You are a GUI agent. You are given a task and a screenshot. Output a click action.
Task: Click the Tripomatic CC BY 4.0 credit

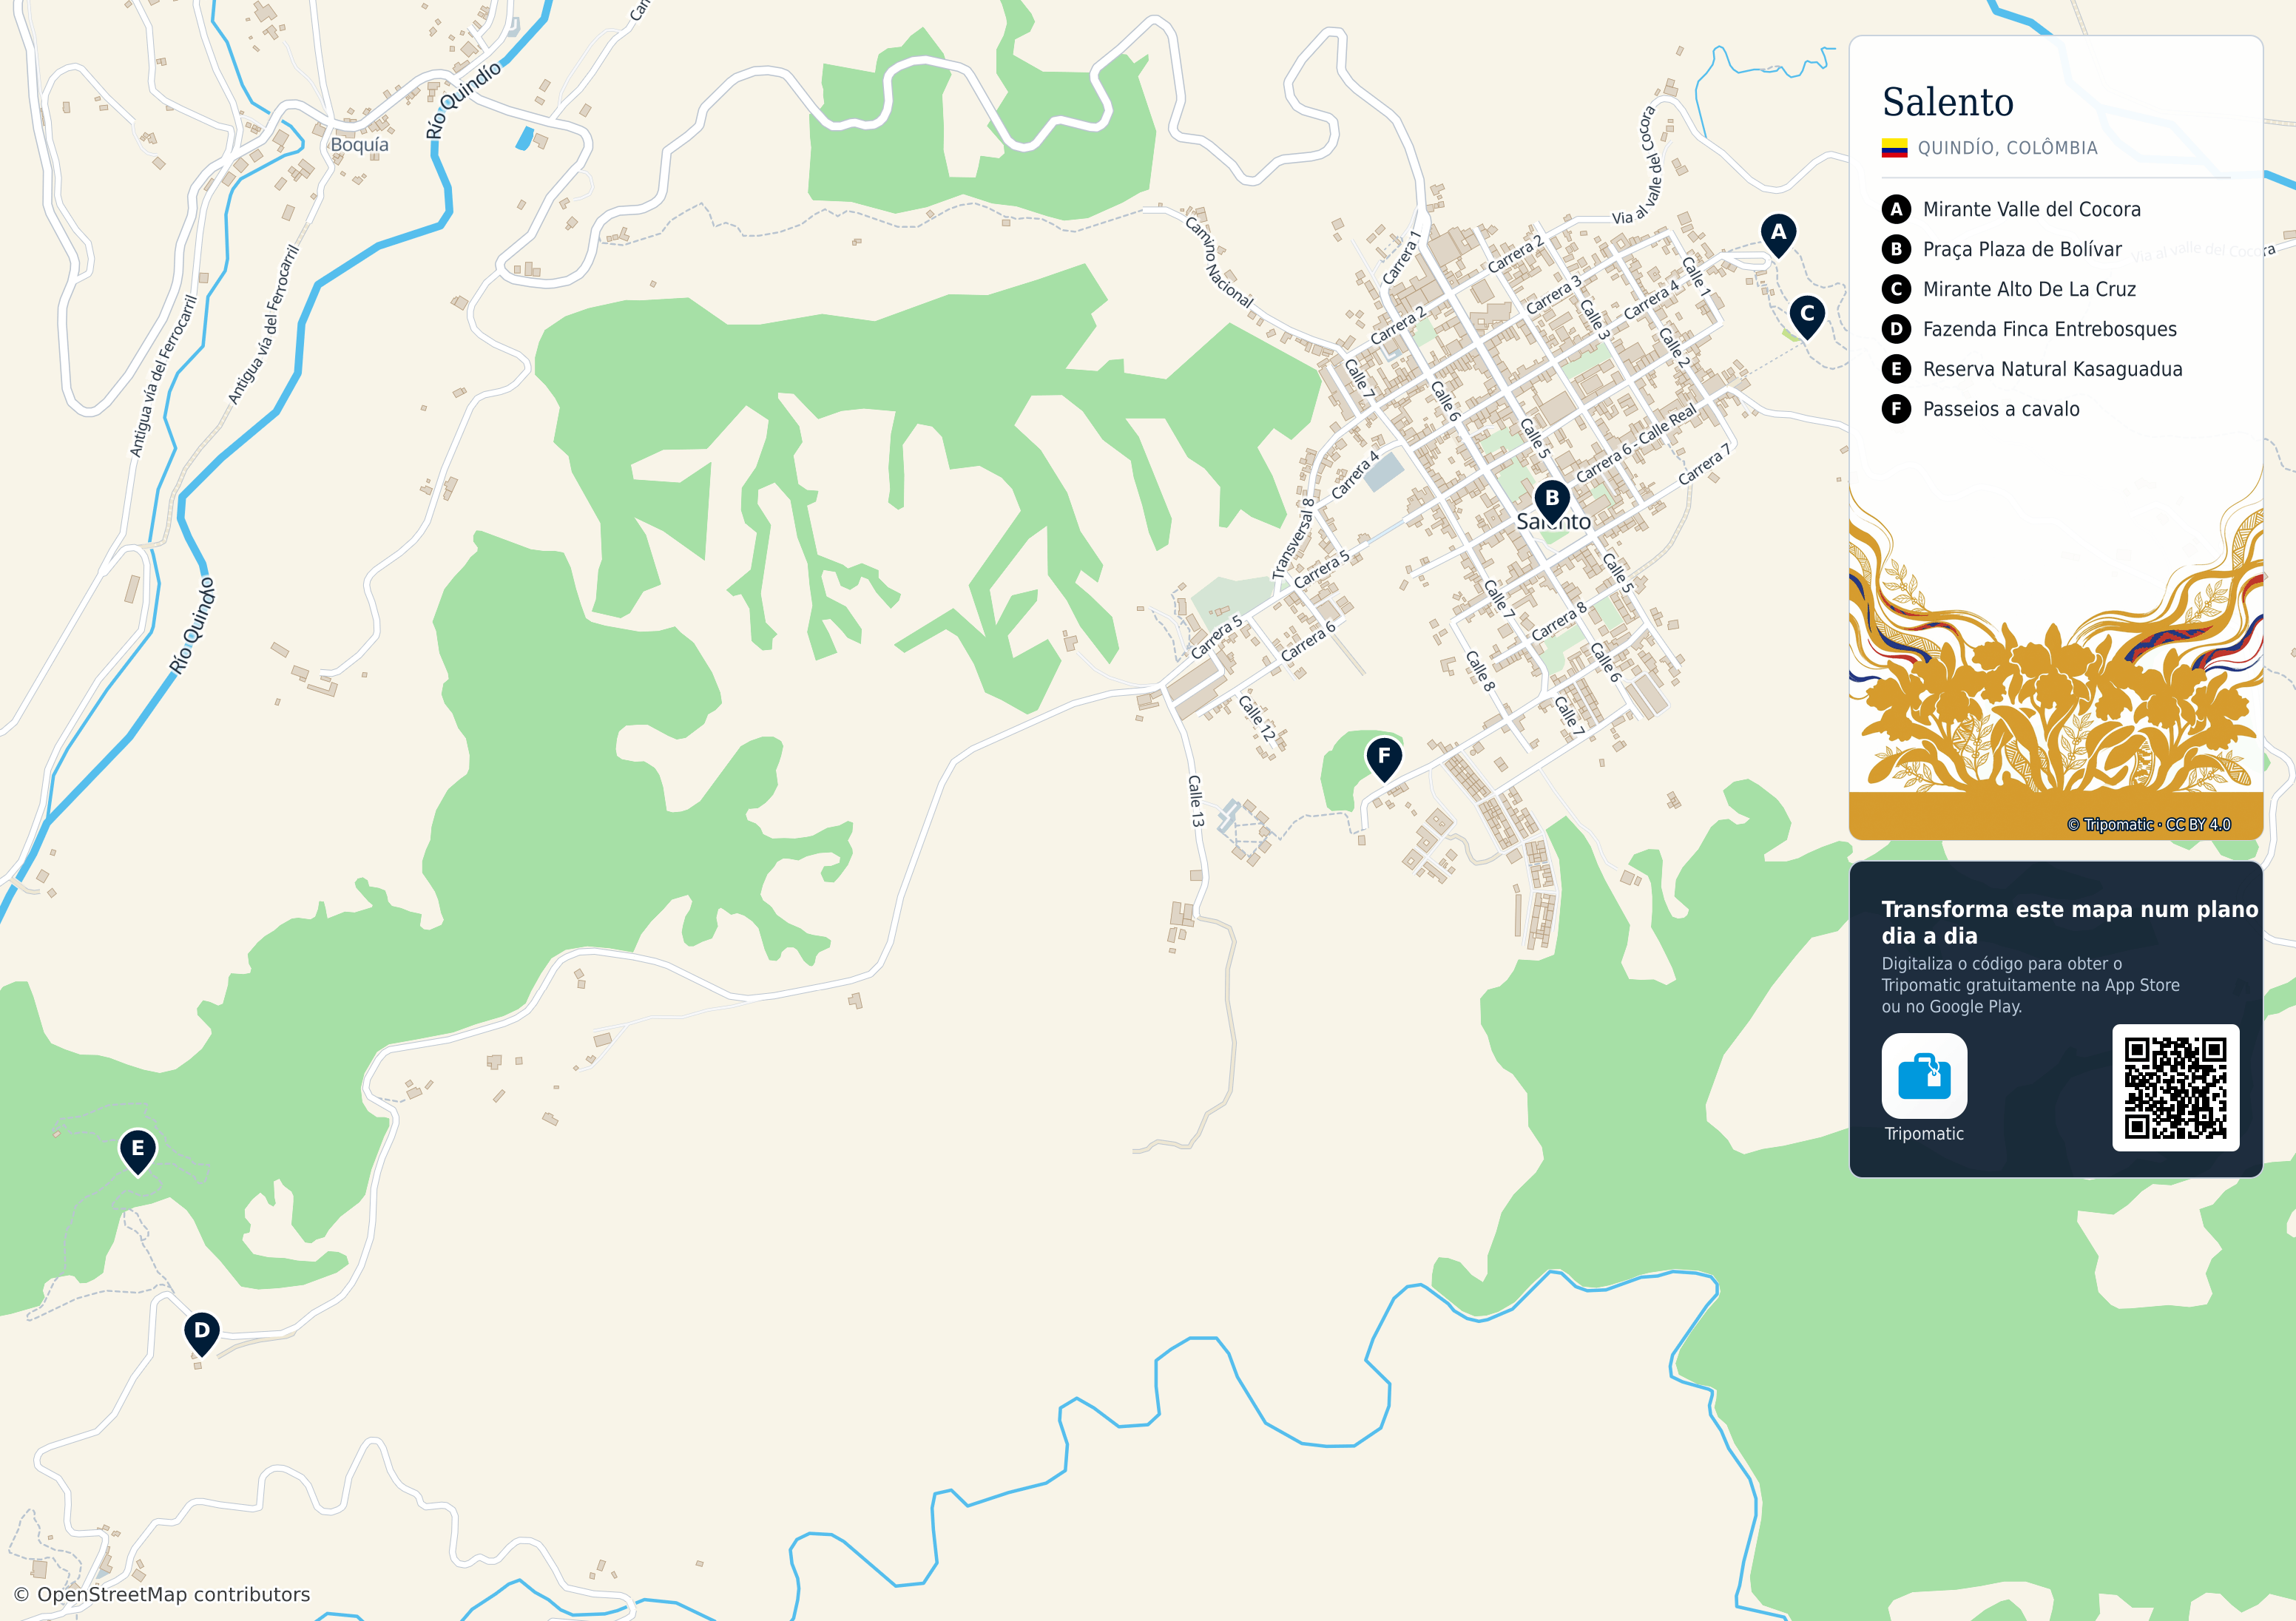coord(2149,825)
